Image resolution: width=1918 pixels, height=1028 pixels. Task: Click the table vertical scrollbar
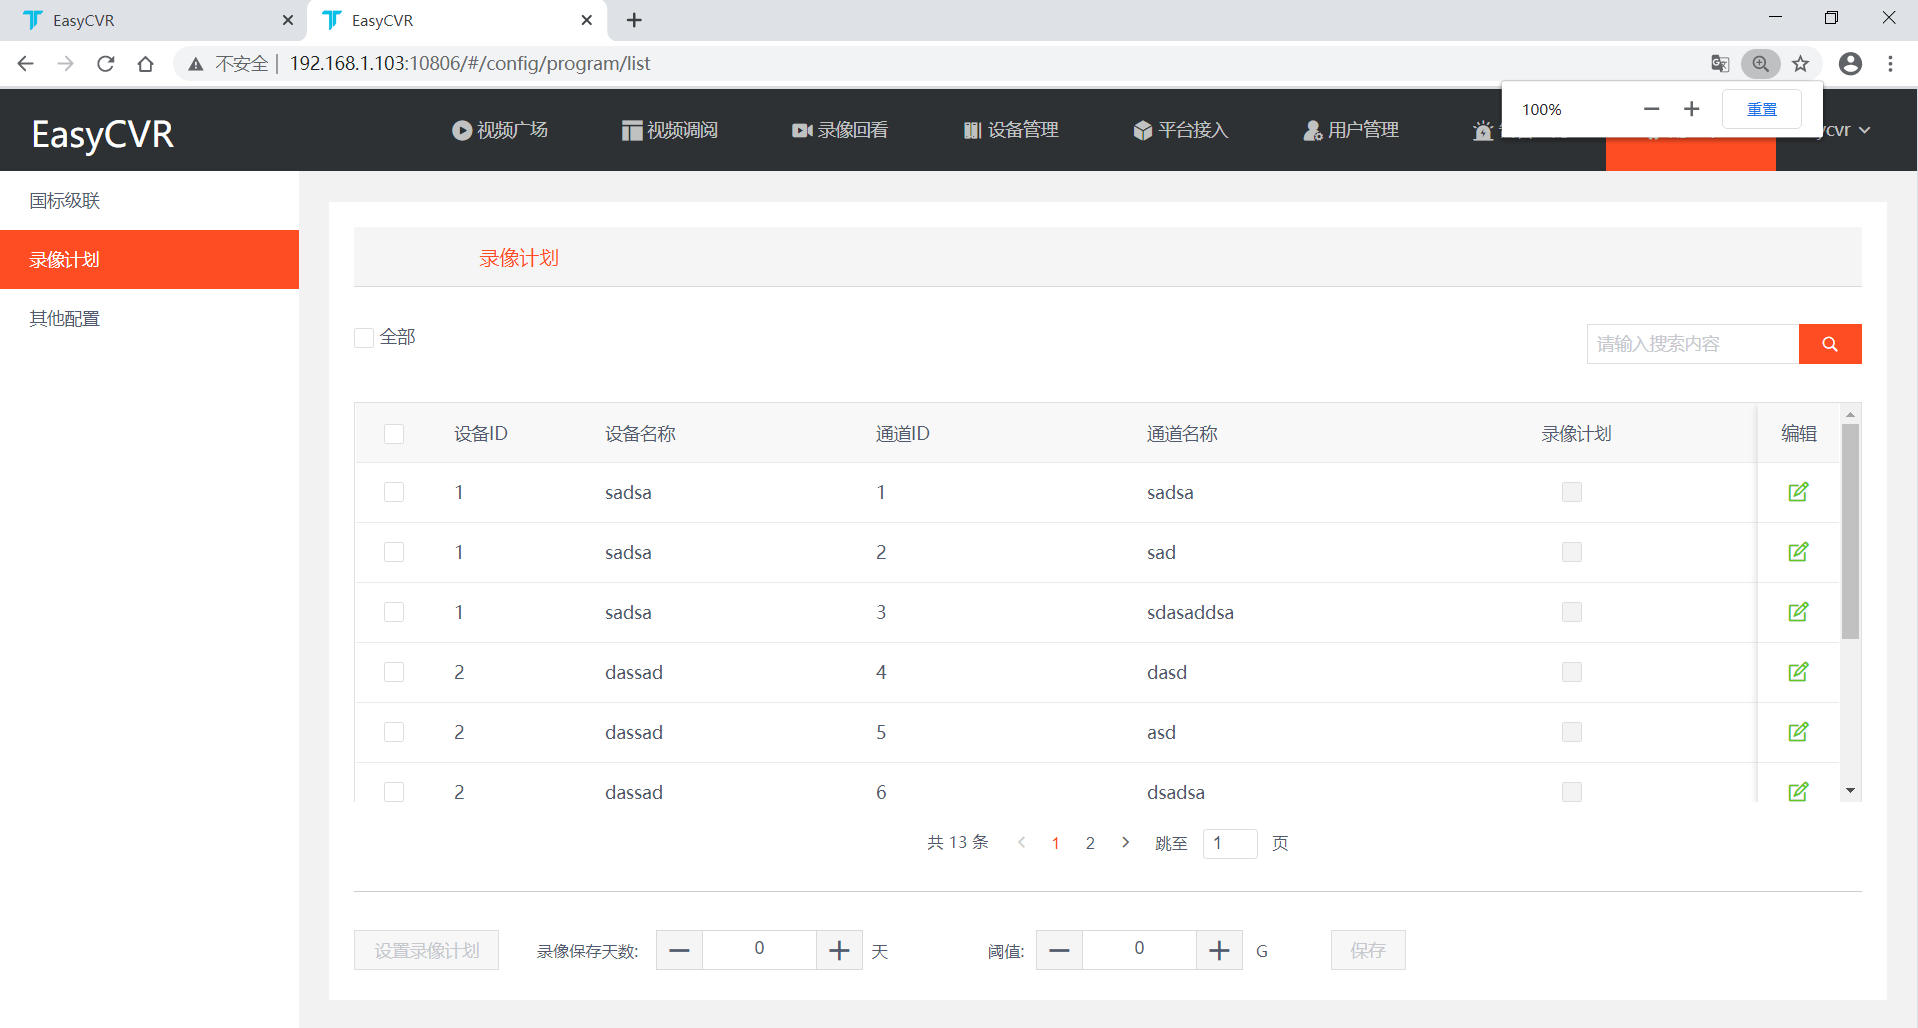(1850, 531)
